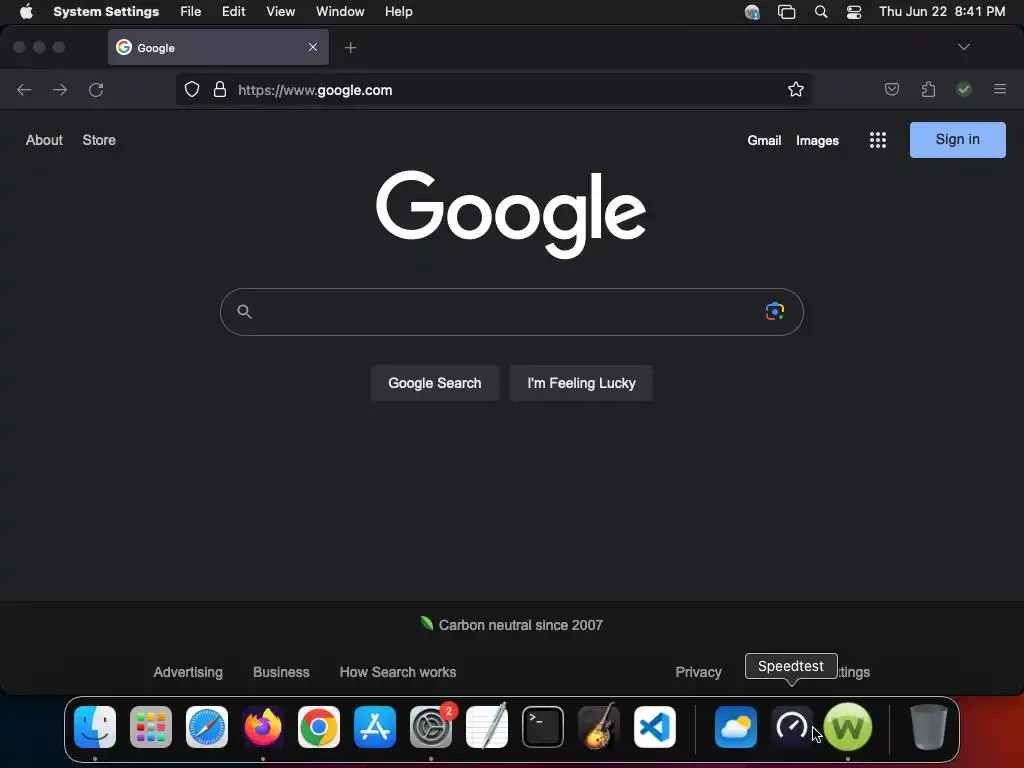
Task: Click the Google Search button
Action: (435, 383)
